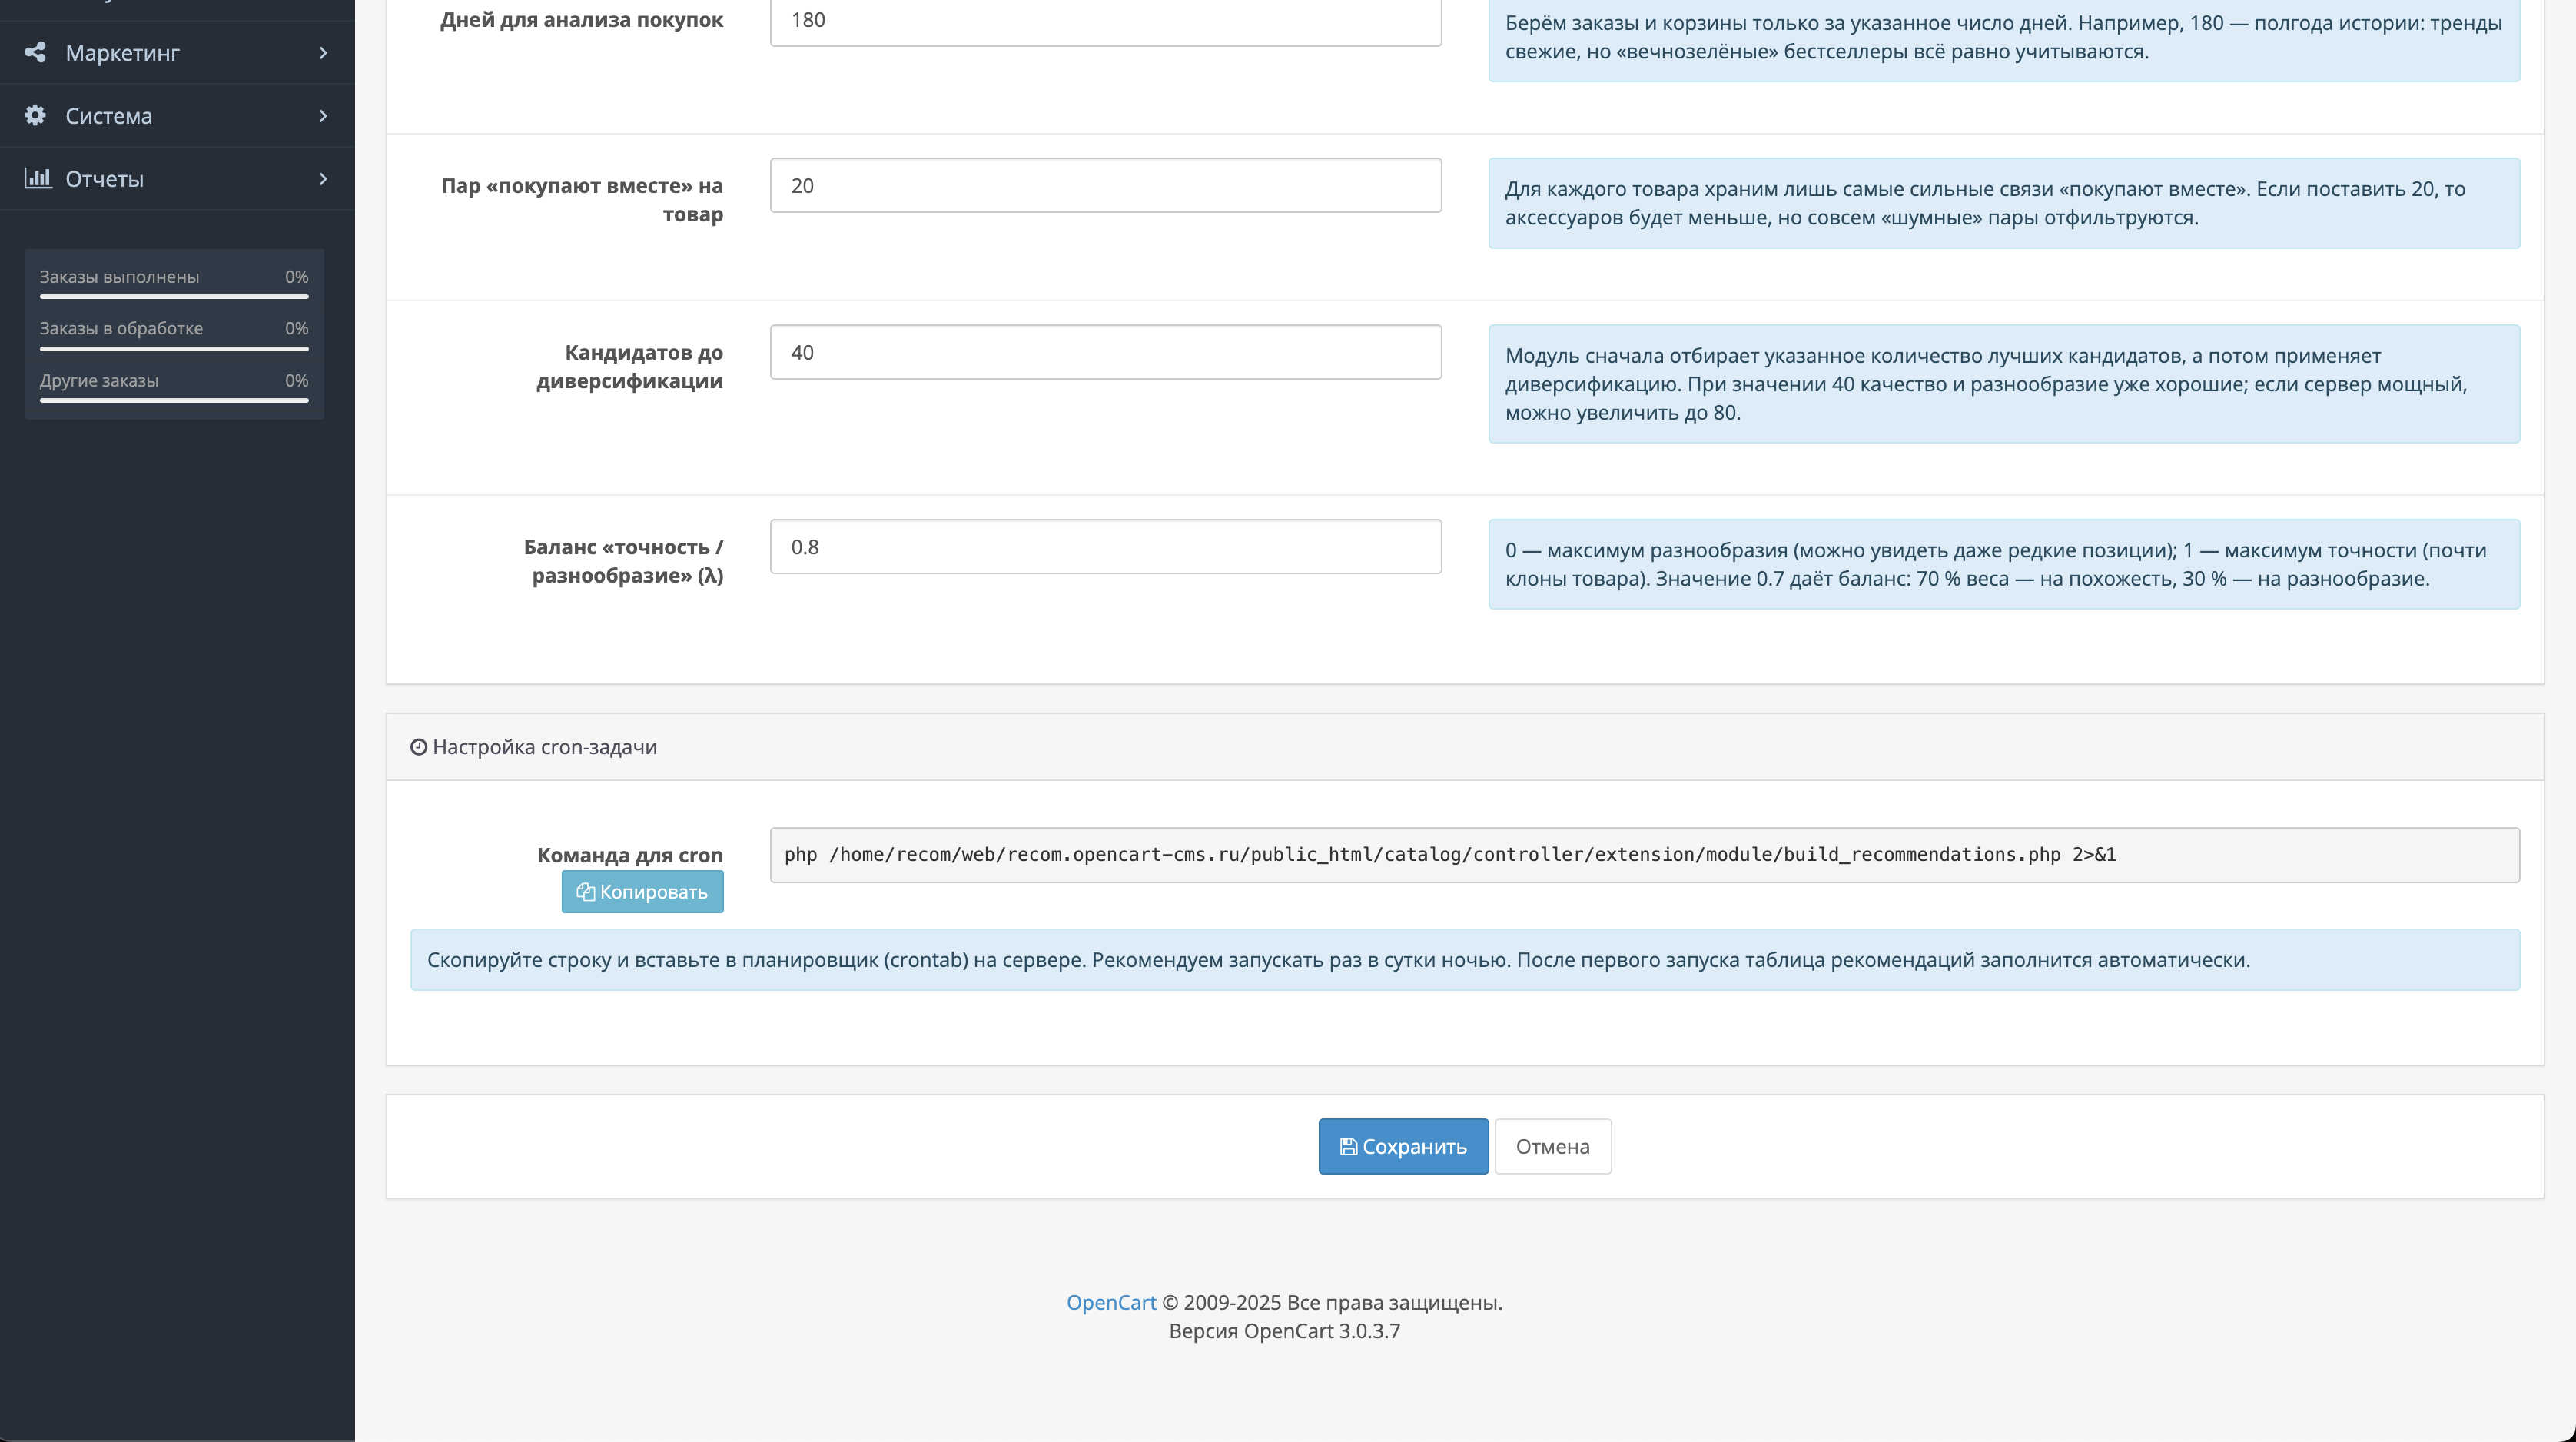This screenshot has width=2576, height=1442.
Task: Follow the OpenCart footer link
Action: (1110, 1302)
